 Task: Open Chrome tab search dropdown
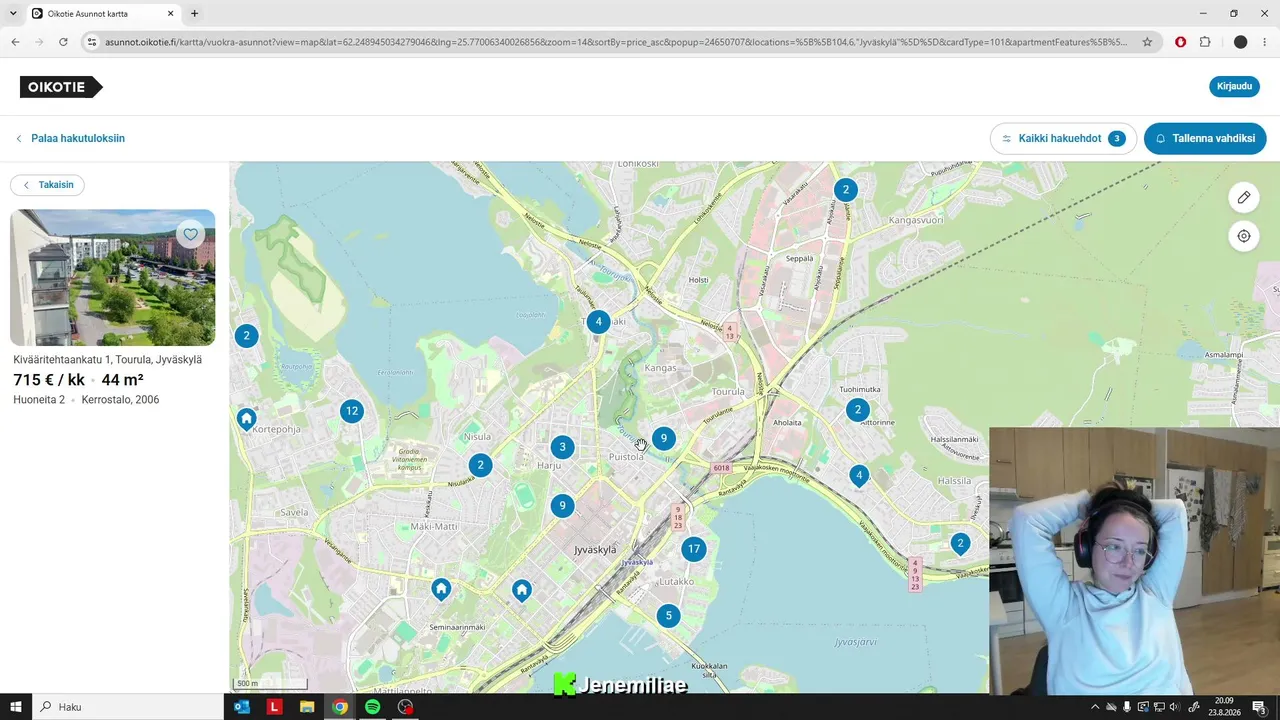[x=13, y=14]
